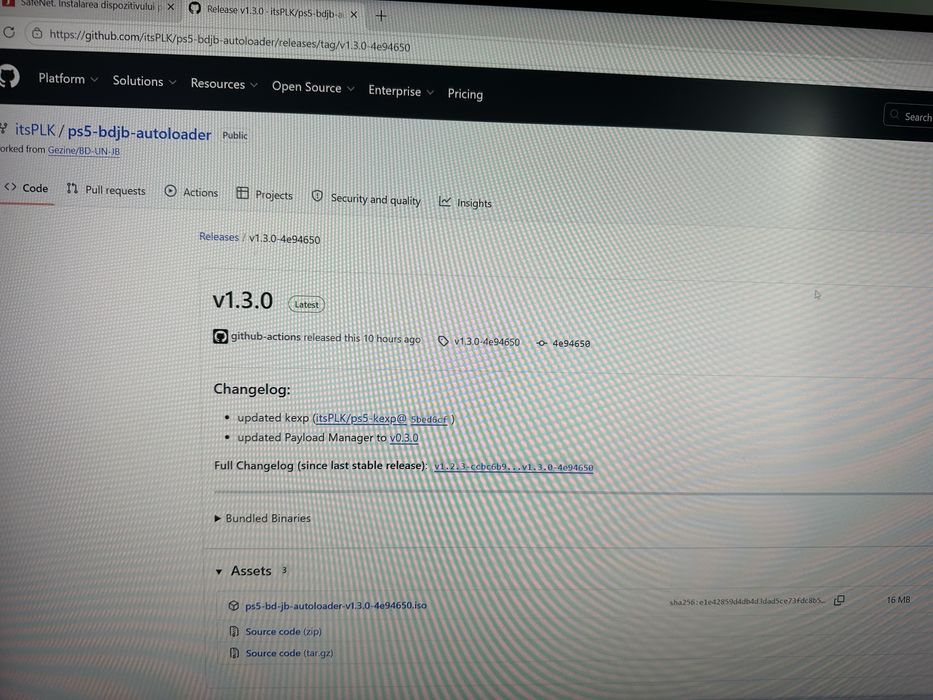Open Payload Manager v0.3.0 link
The image size is (933, 700).
[x=404, y=438]
